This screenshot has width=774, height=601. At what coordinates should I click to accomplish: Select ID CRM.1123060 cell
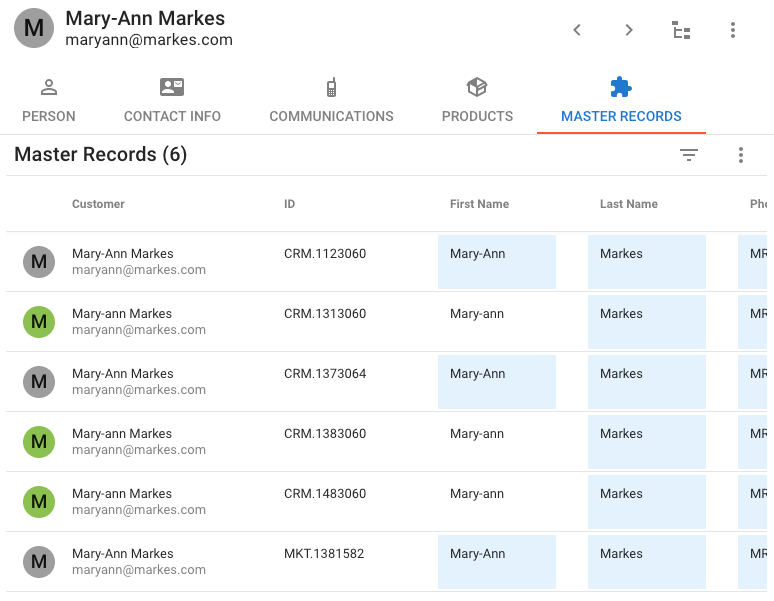tap(325, 254)
